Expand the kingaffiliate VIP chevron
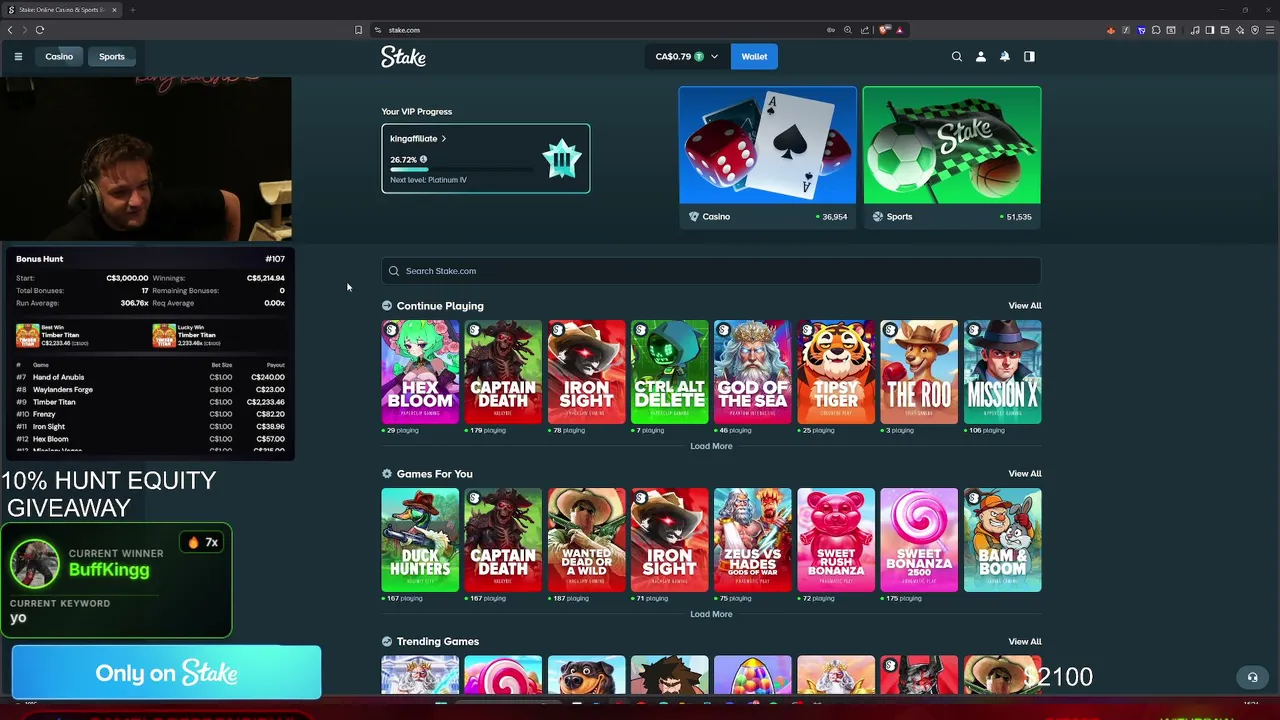1280x720 pixels. (443, 139)
